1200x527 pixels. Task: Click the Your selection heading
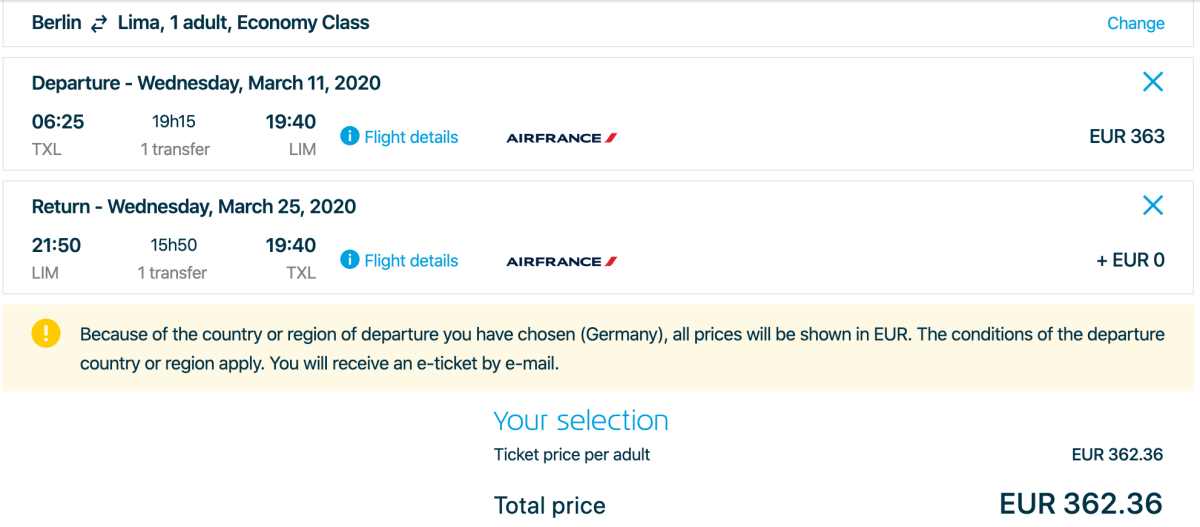click(581, 421)
